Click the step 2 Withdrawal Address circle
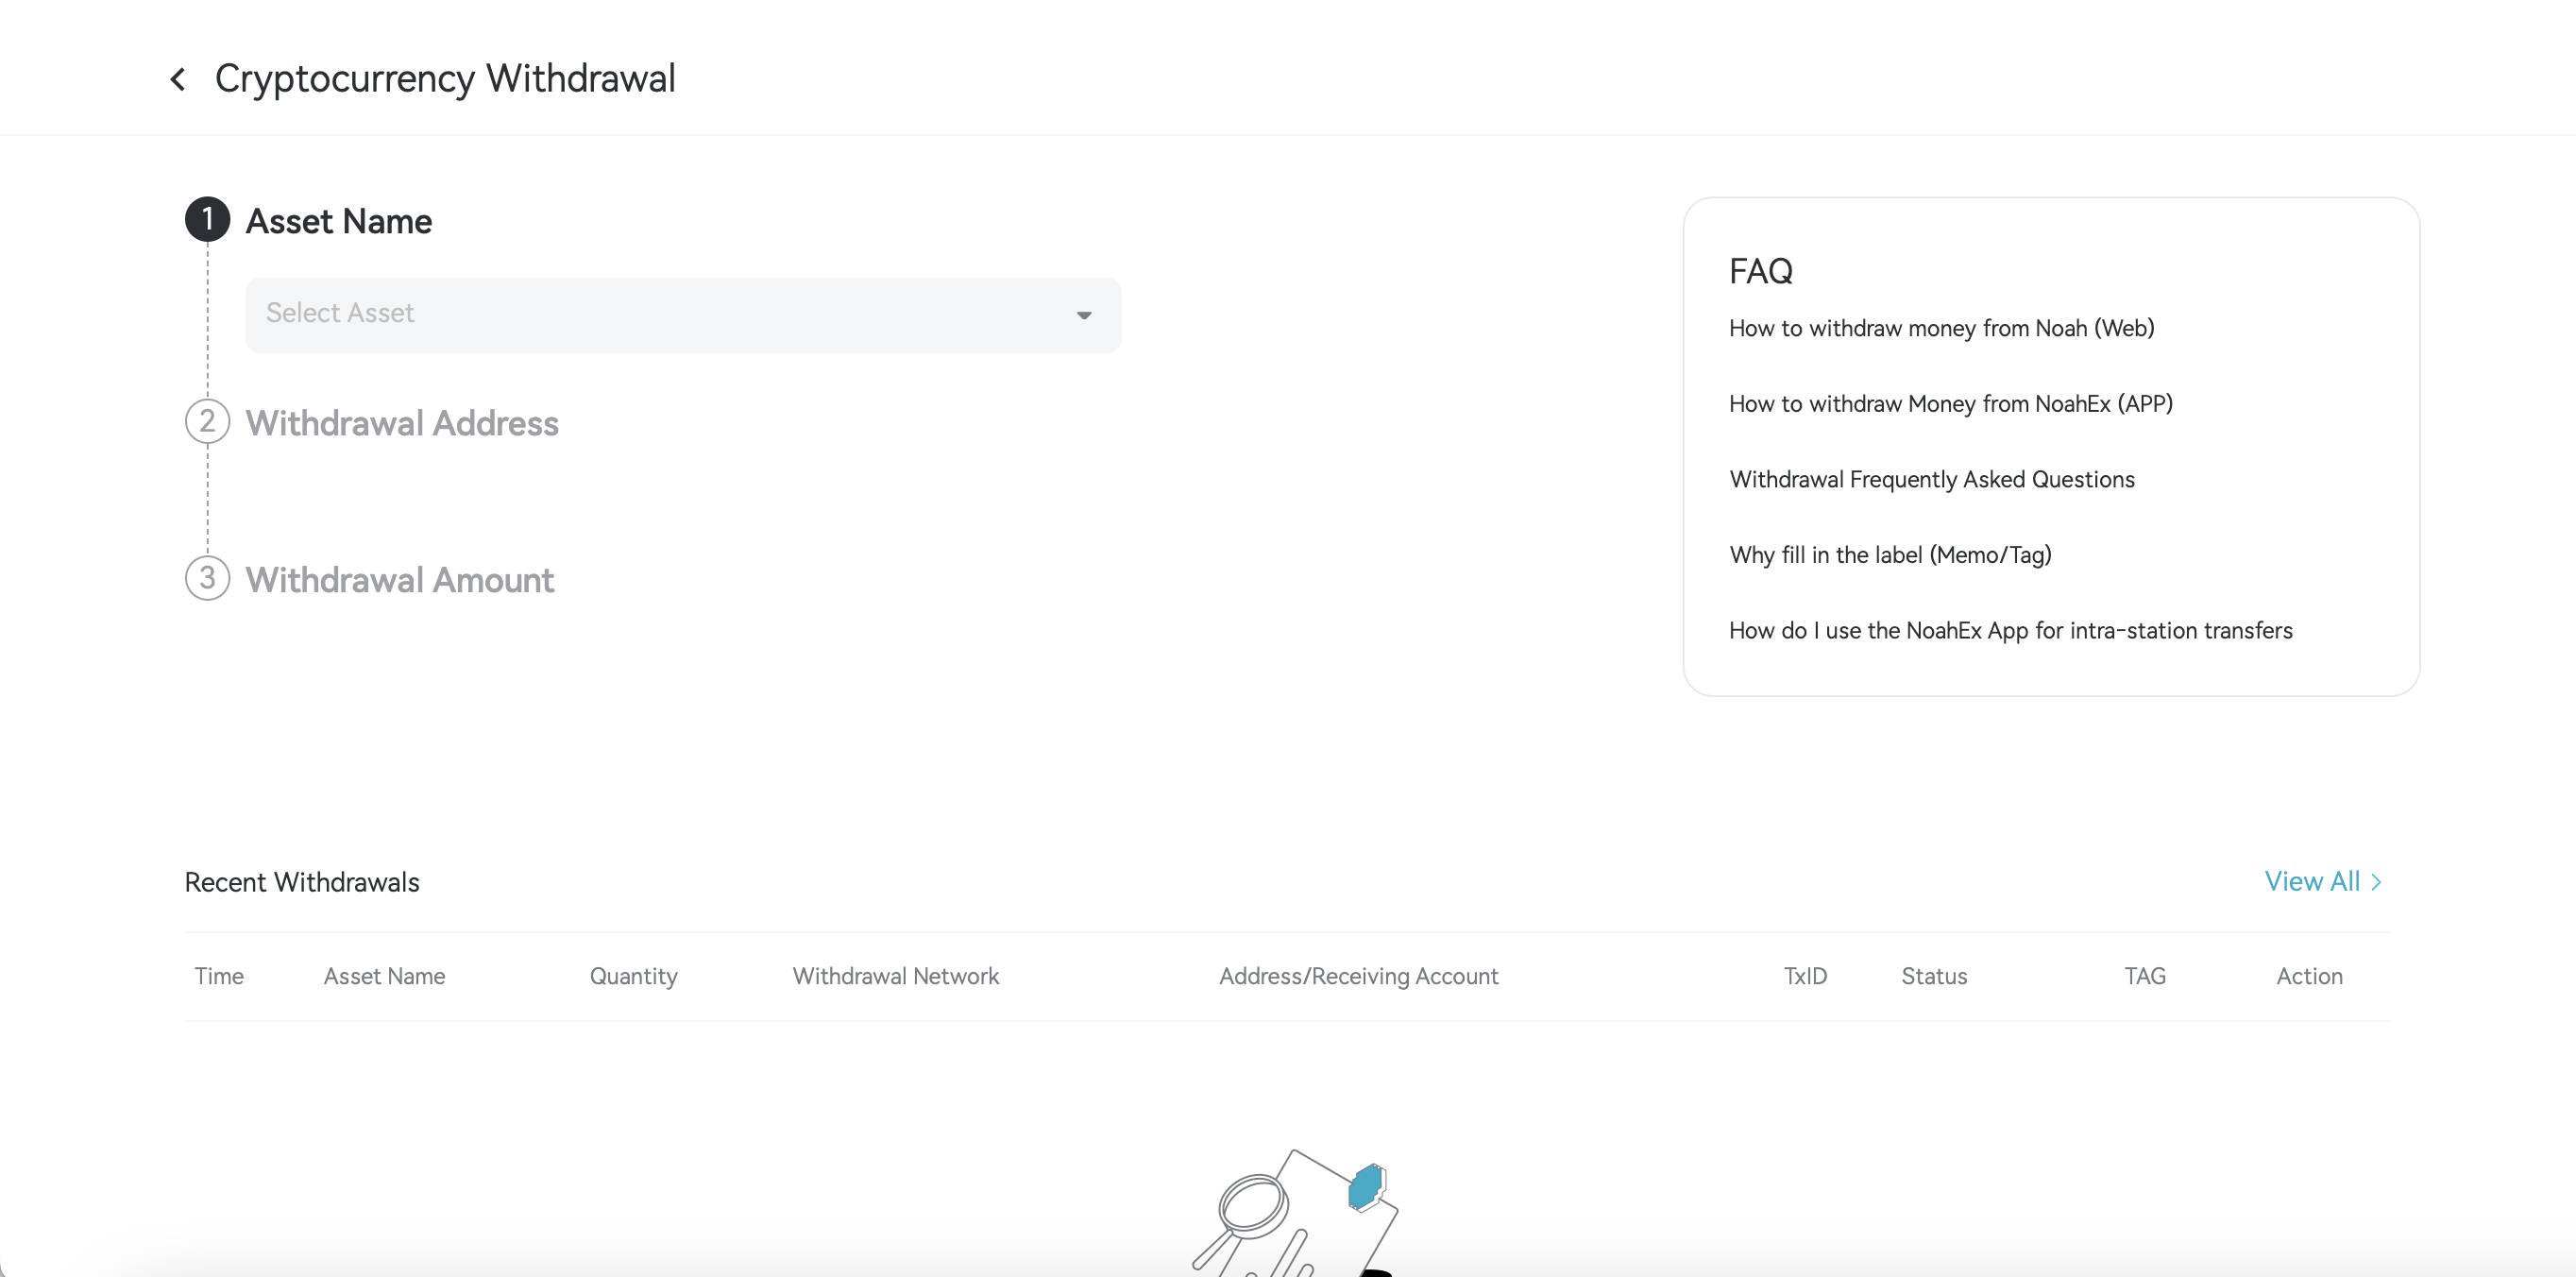The width and height of the screenshot is (2576, 1277). tap(207, 422)
